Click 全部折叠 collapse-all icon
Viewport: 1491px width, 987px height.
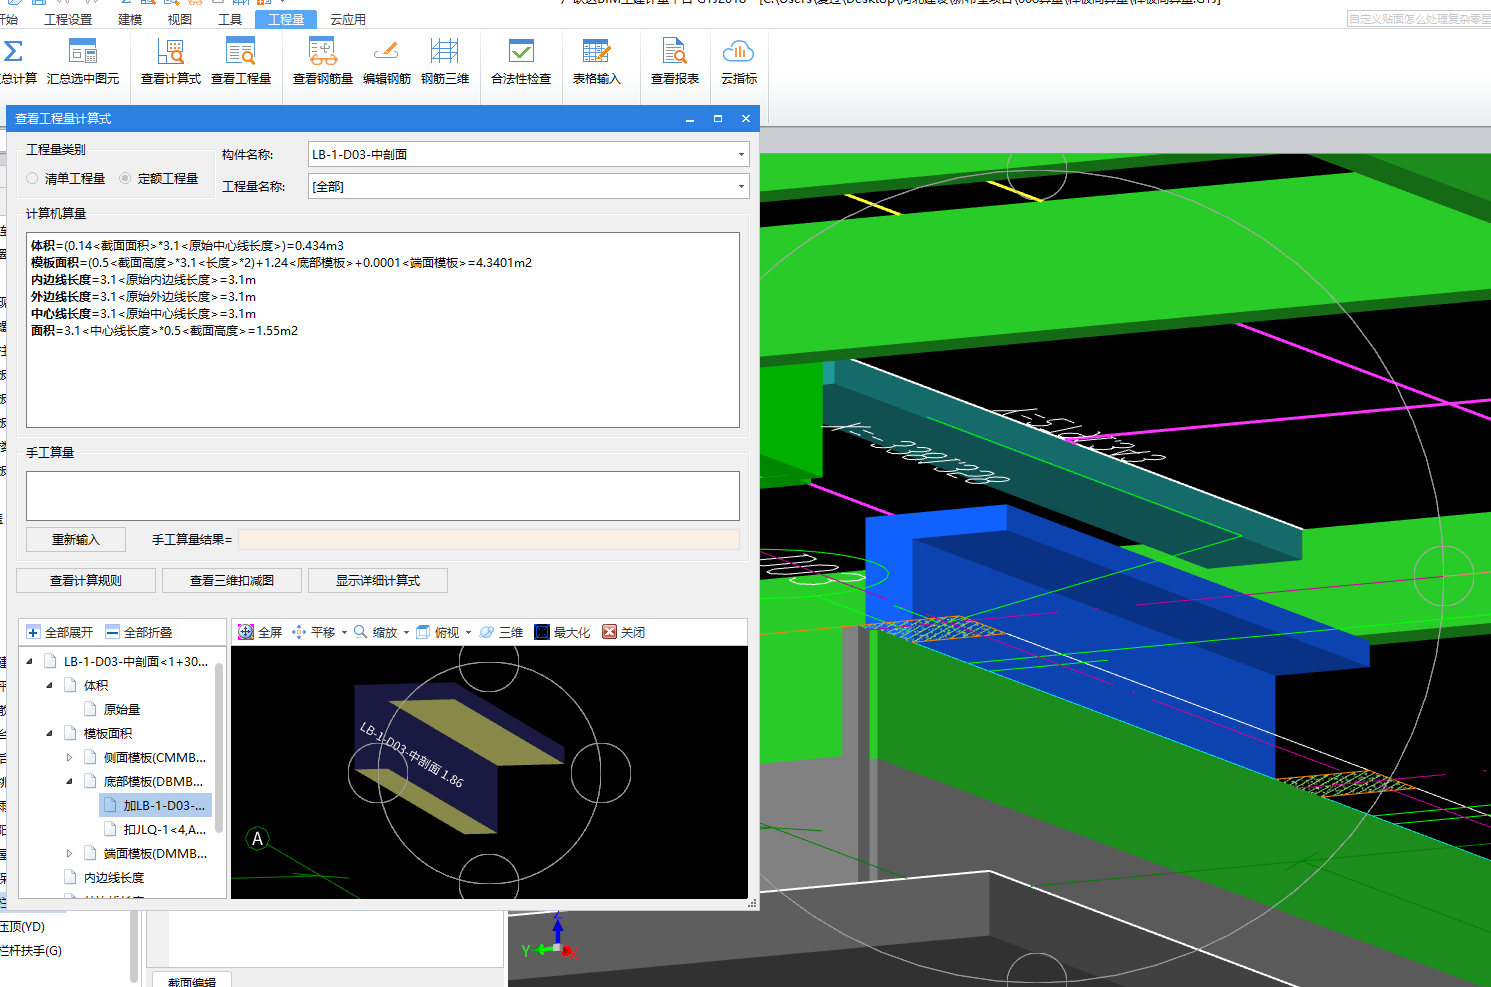point(112,632)
